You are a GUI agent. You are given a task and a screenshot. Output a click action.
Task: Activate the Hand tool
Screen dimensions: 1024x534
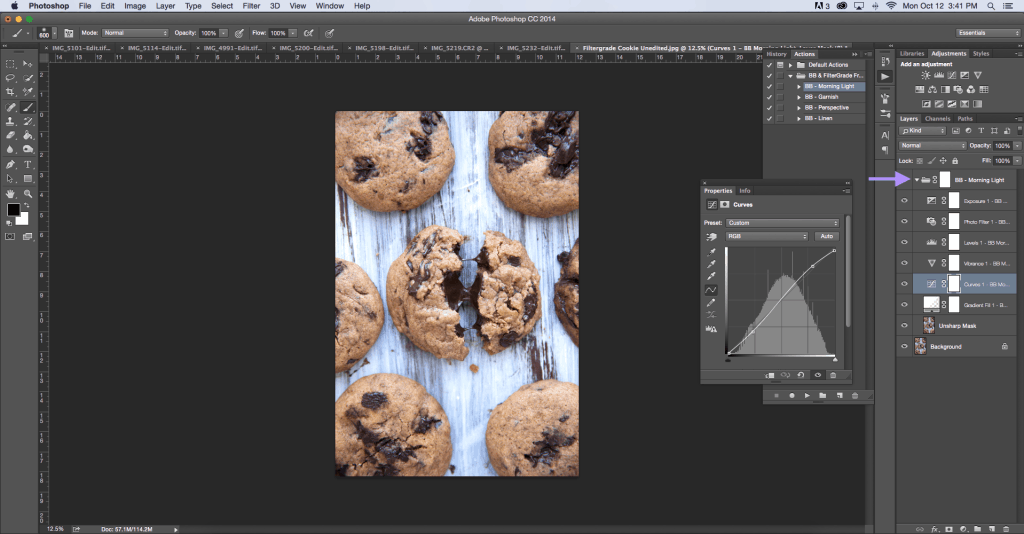point(11,192)
